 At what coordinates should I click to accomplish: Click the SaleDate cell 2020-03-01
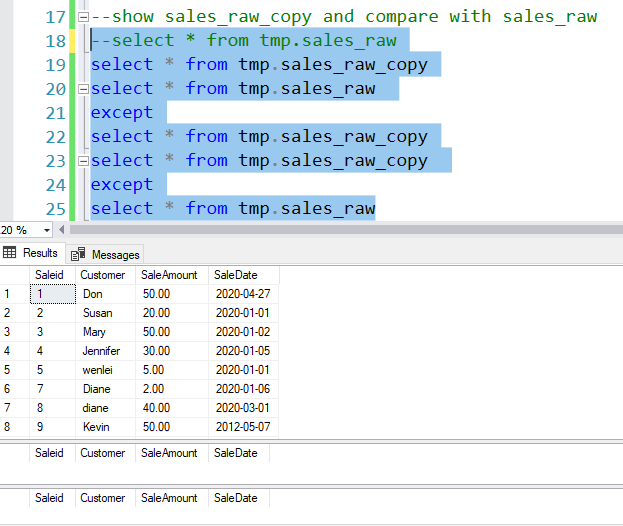(243, 408)
